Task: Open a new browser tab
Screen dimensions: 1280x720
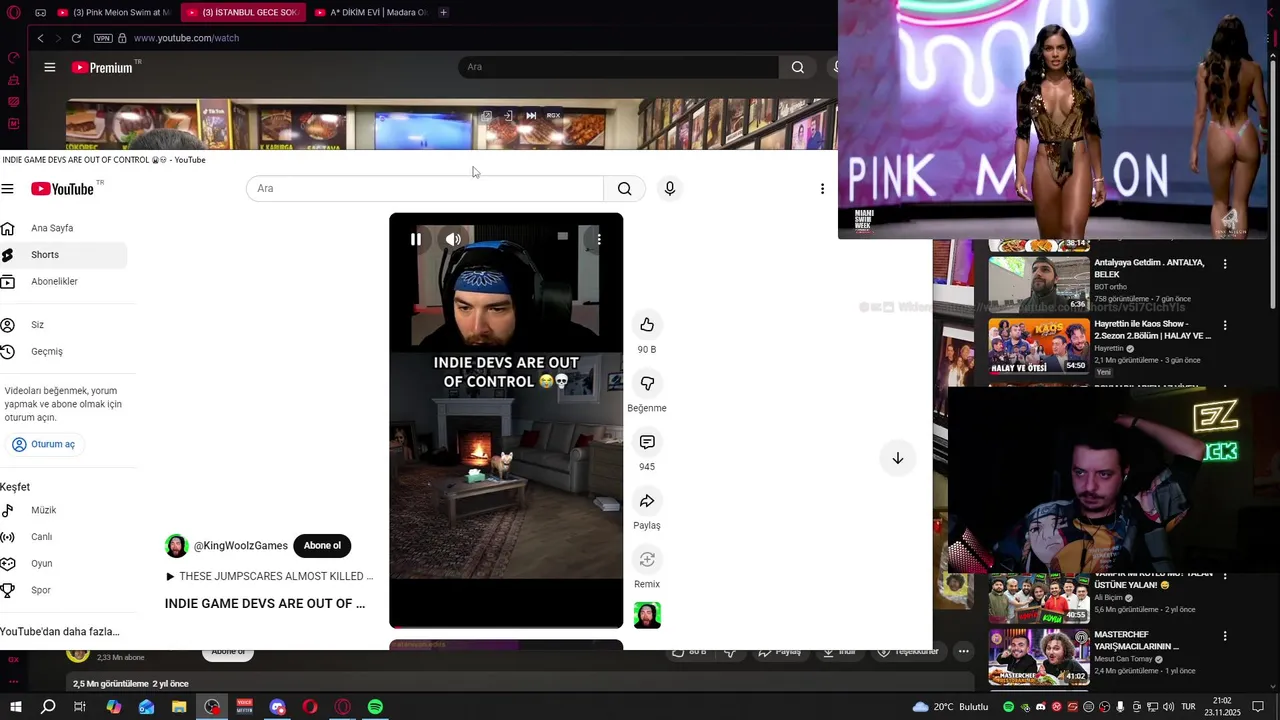Action: coord(443,12)
